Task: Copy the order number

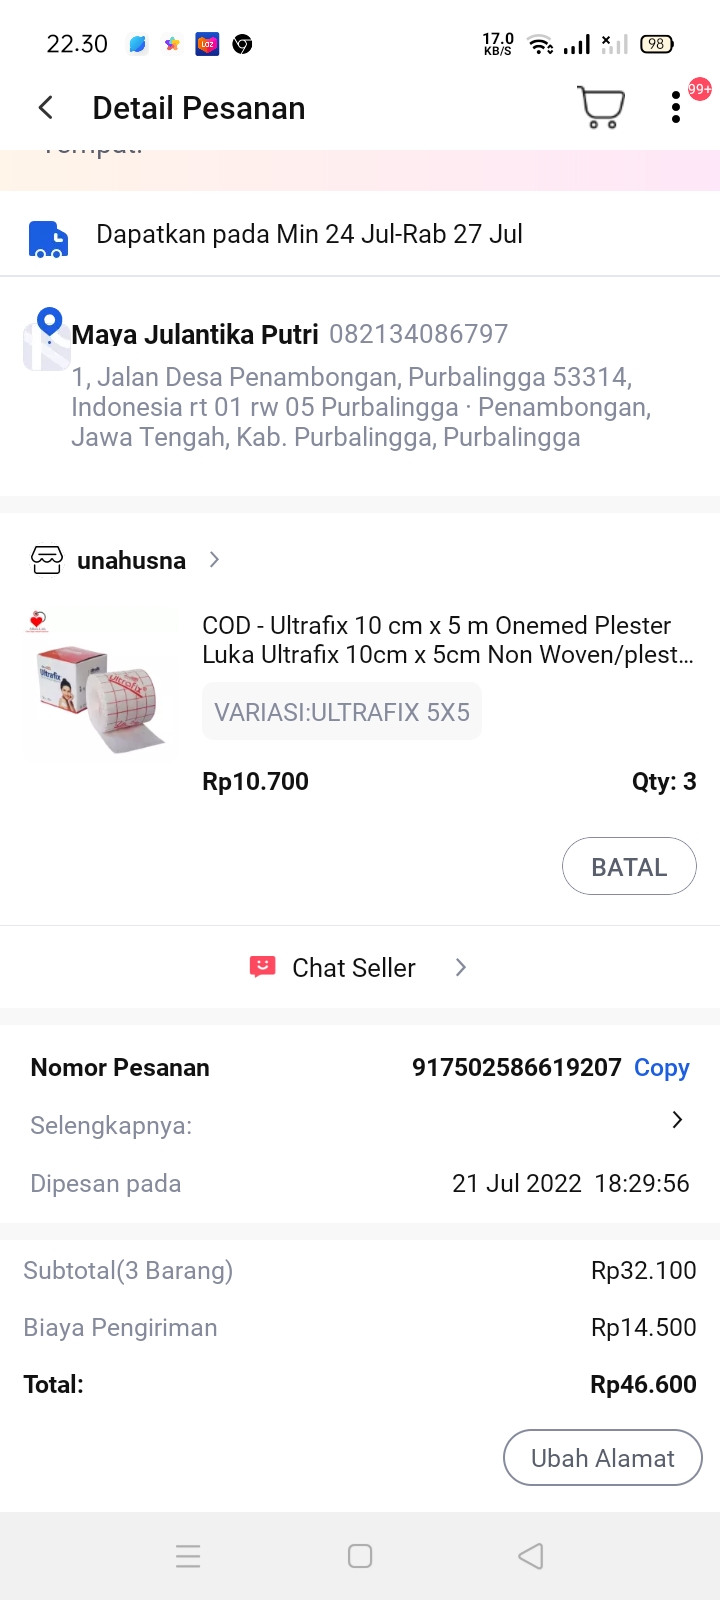Action: point(661,1068)
